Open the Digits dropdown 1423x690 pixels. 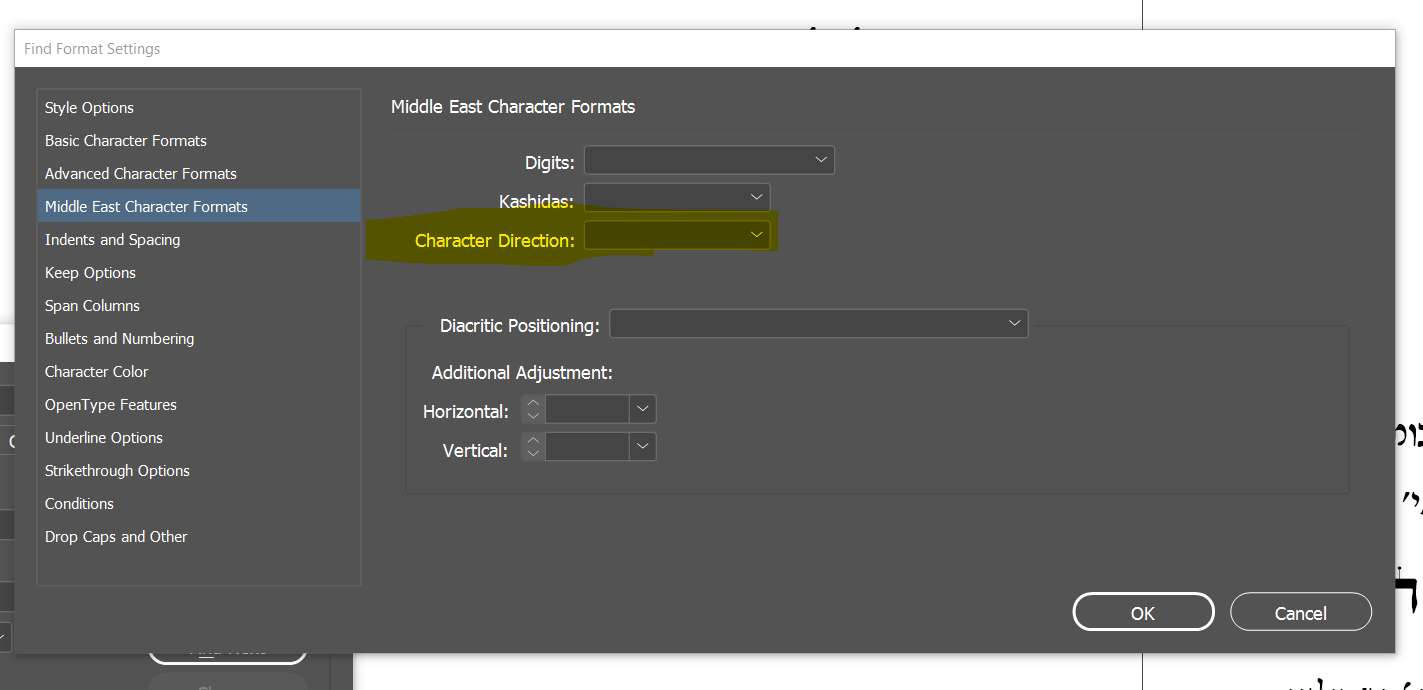(x=709, y=160)
